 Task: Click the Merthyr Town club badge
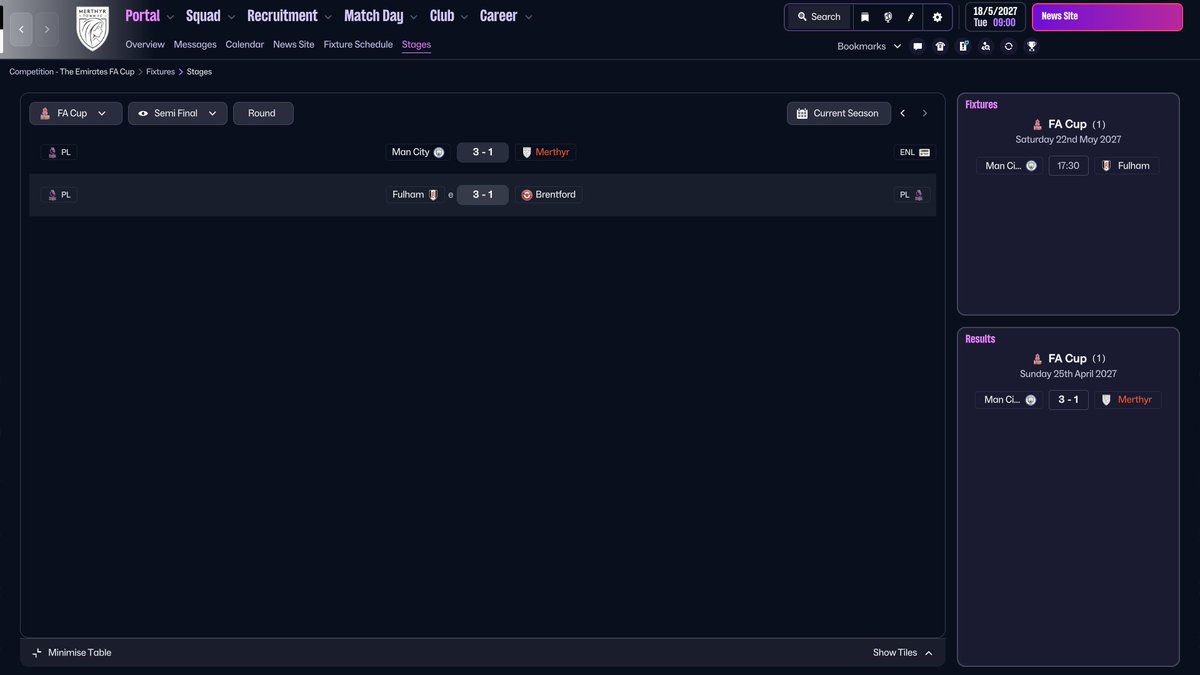pos(92,28)
